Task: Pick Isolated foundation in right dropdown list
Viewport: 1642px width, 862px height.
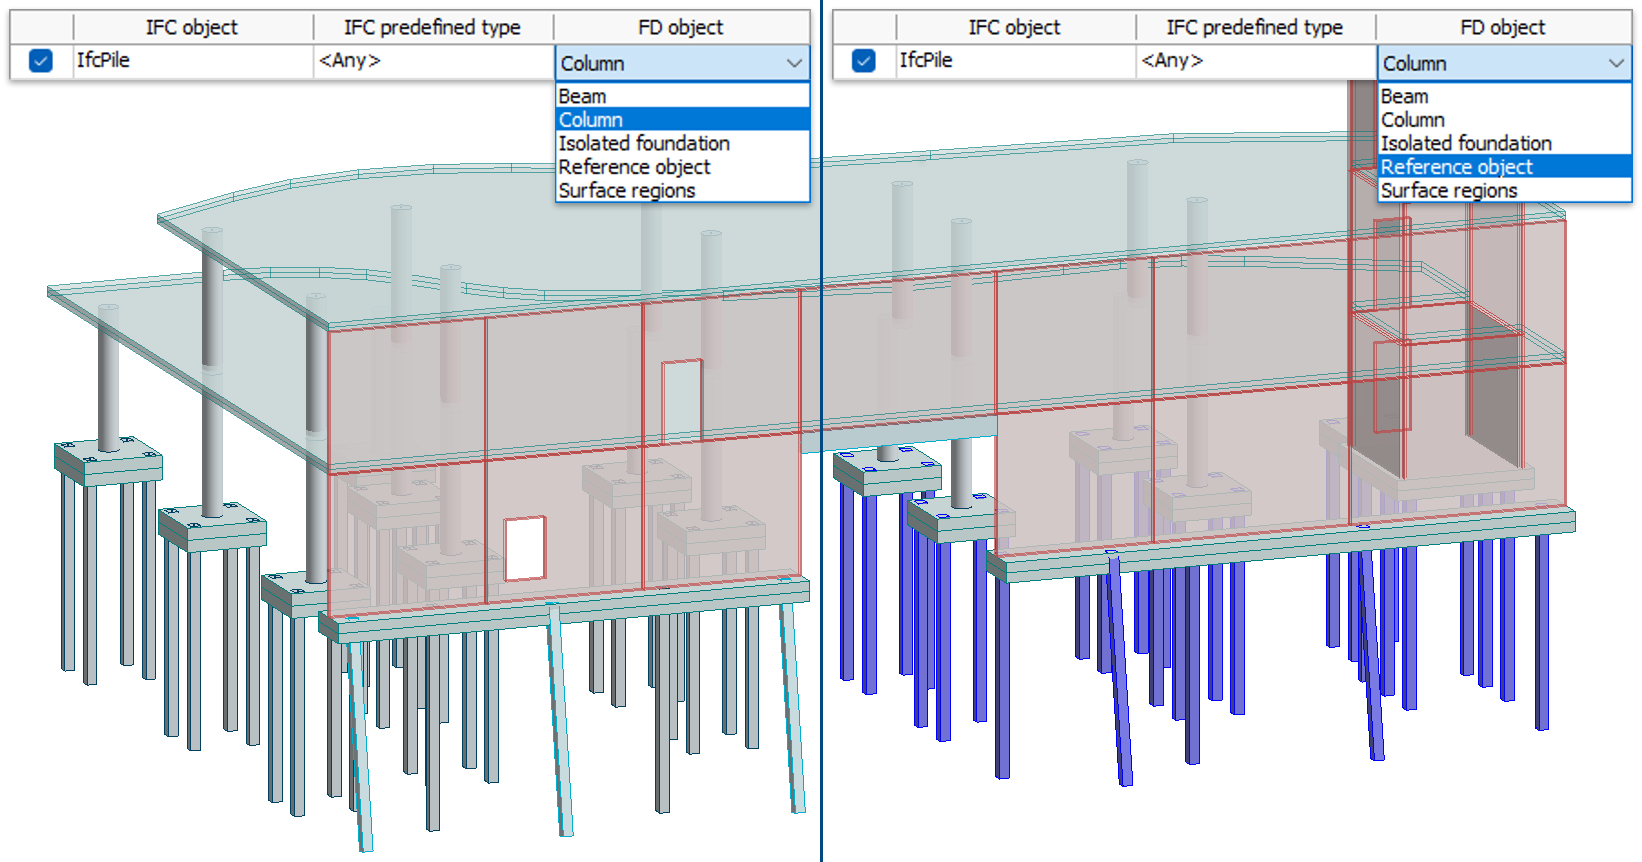Action: pos(1466,143)
